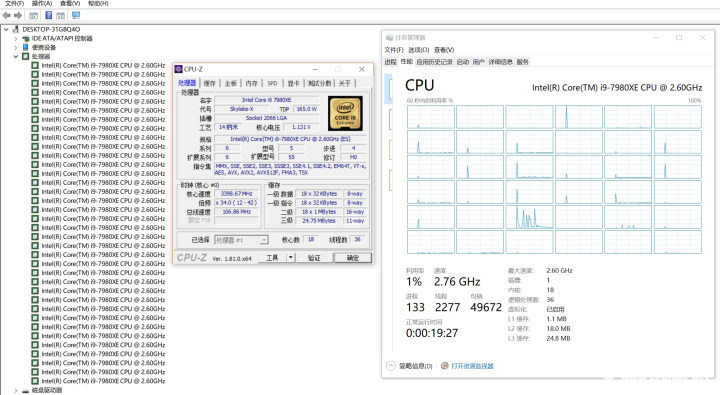Click the 便携设备 portable devices icon
The height and width of the screenshot is (395, 720).
pyautogui.click(x=26, y=47)
